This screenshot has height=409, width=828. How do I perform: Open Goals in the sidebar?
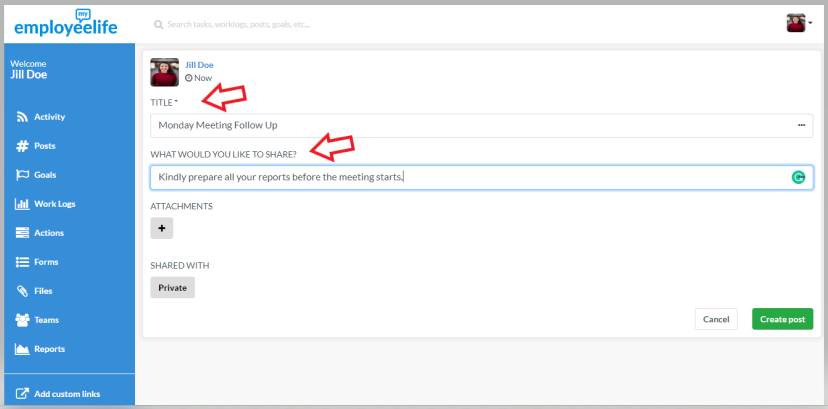coord(45,175)
